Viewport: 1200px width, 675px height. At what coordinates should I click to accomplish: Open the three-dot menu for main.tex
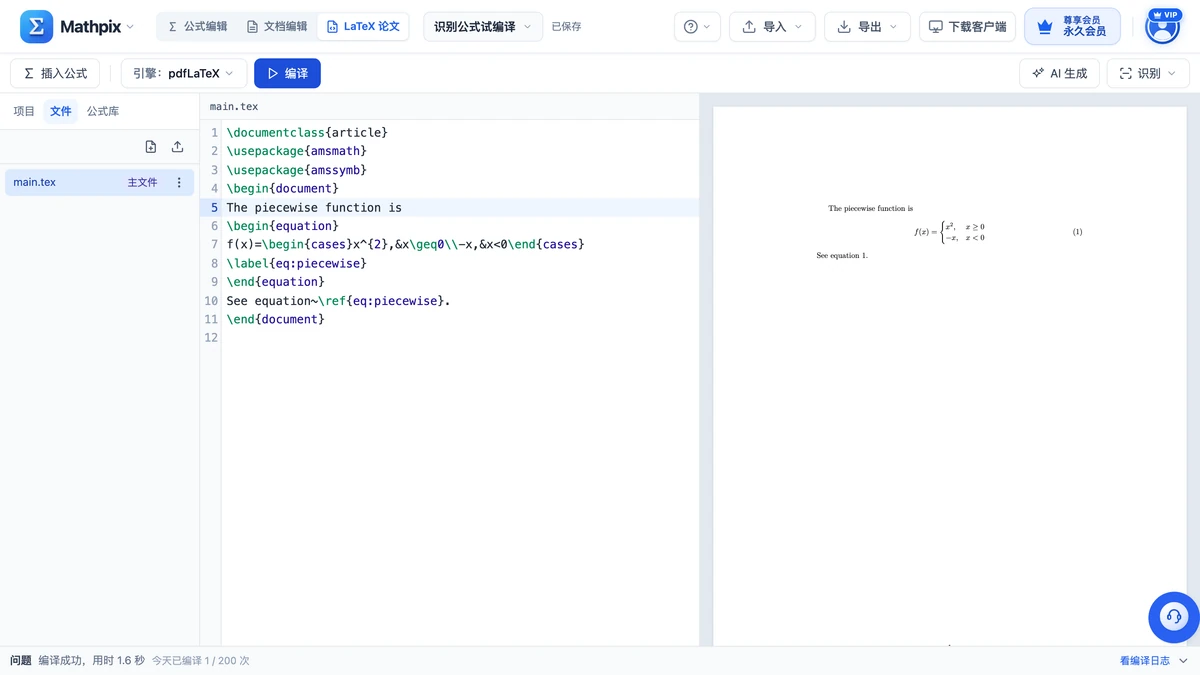pyautogui.click(x=179, y=182)
